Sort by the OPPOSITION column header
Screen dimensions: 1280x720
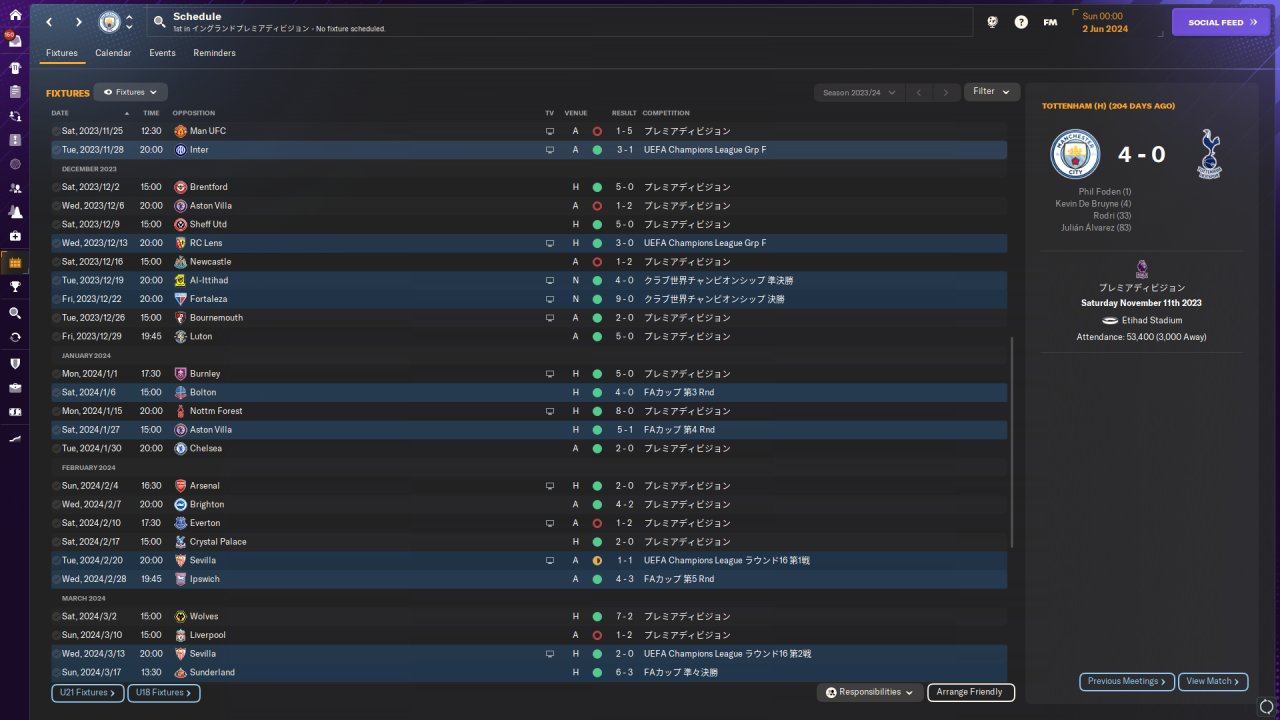[x=194, y=113]
